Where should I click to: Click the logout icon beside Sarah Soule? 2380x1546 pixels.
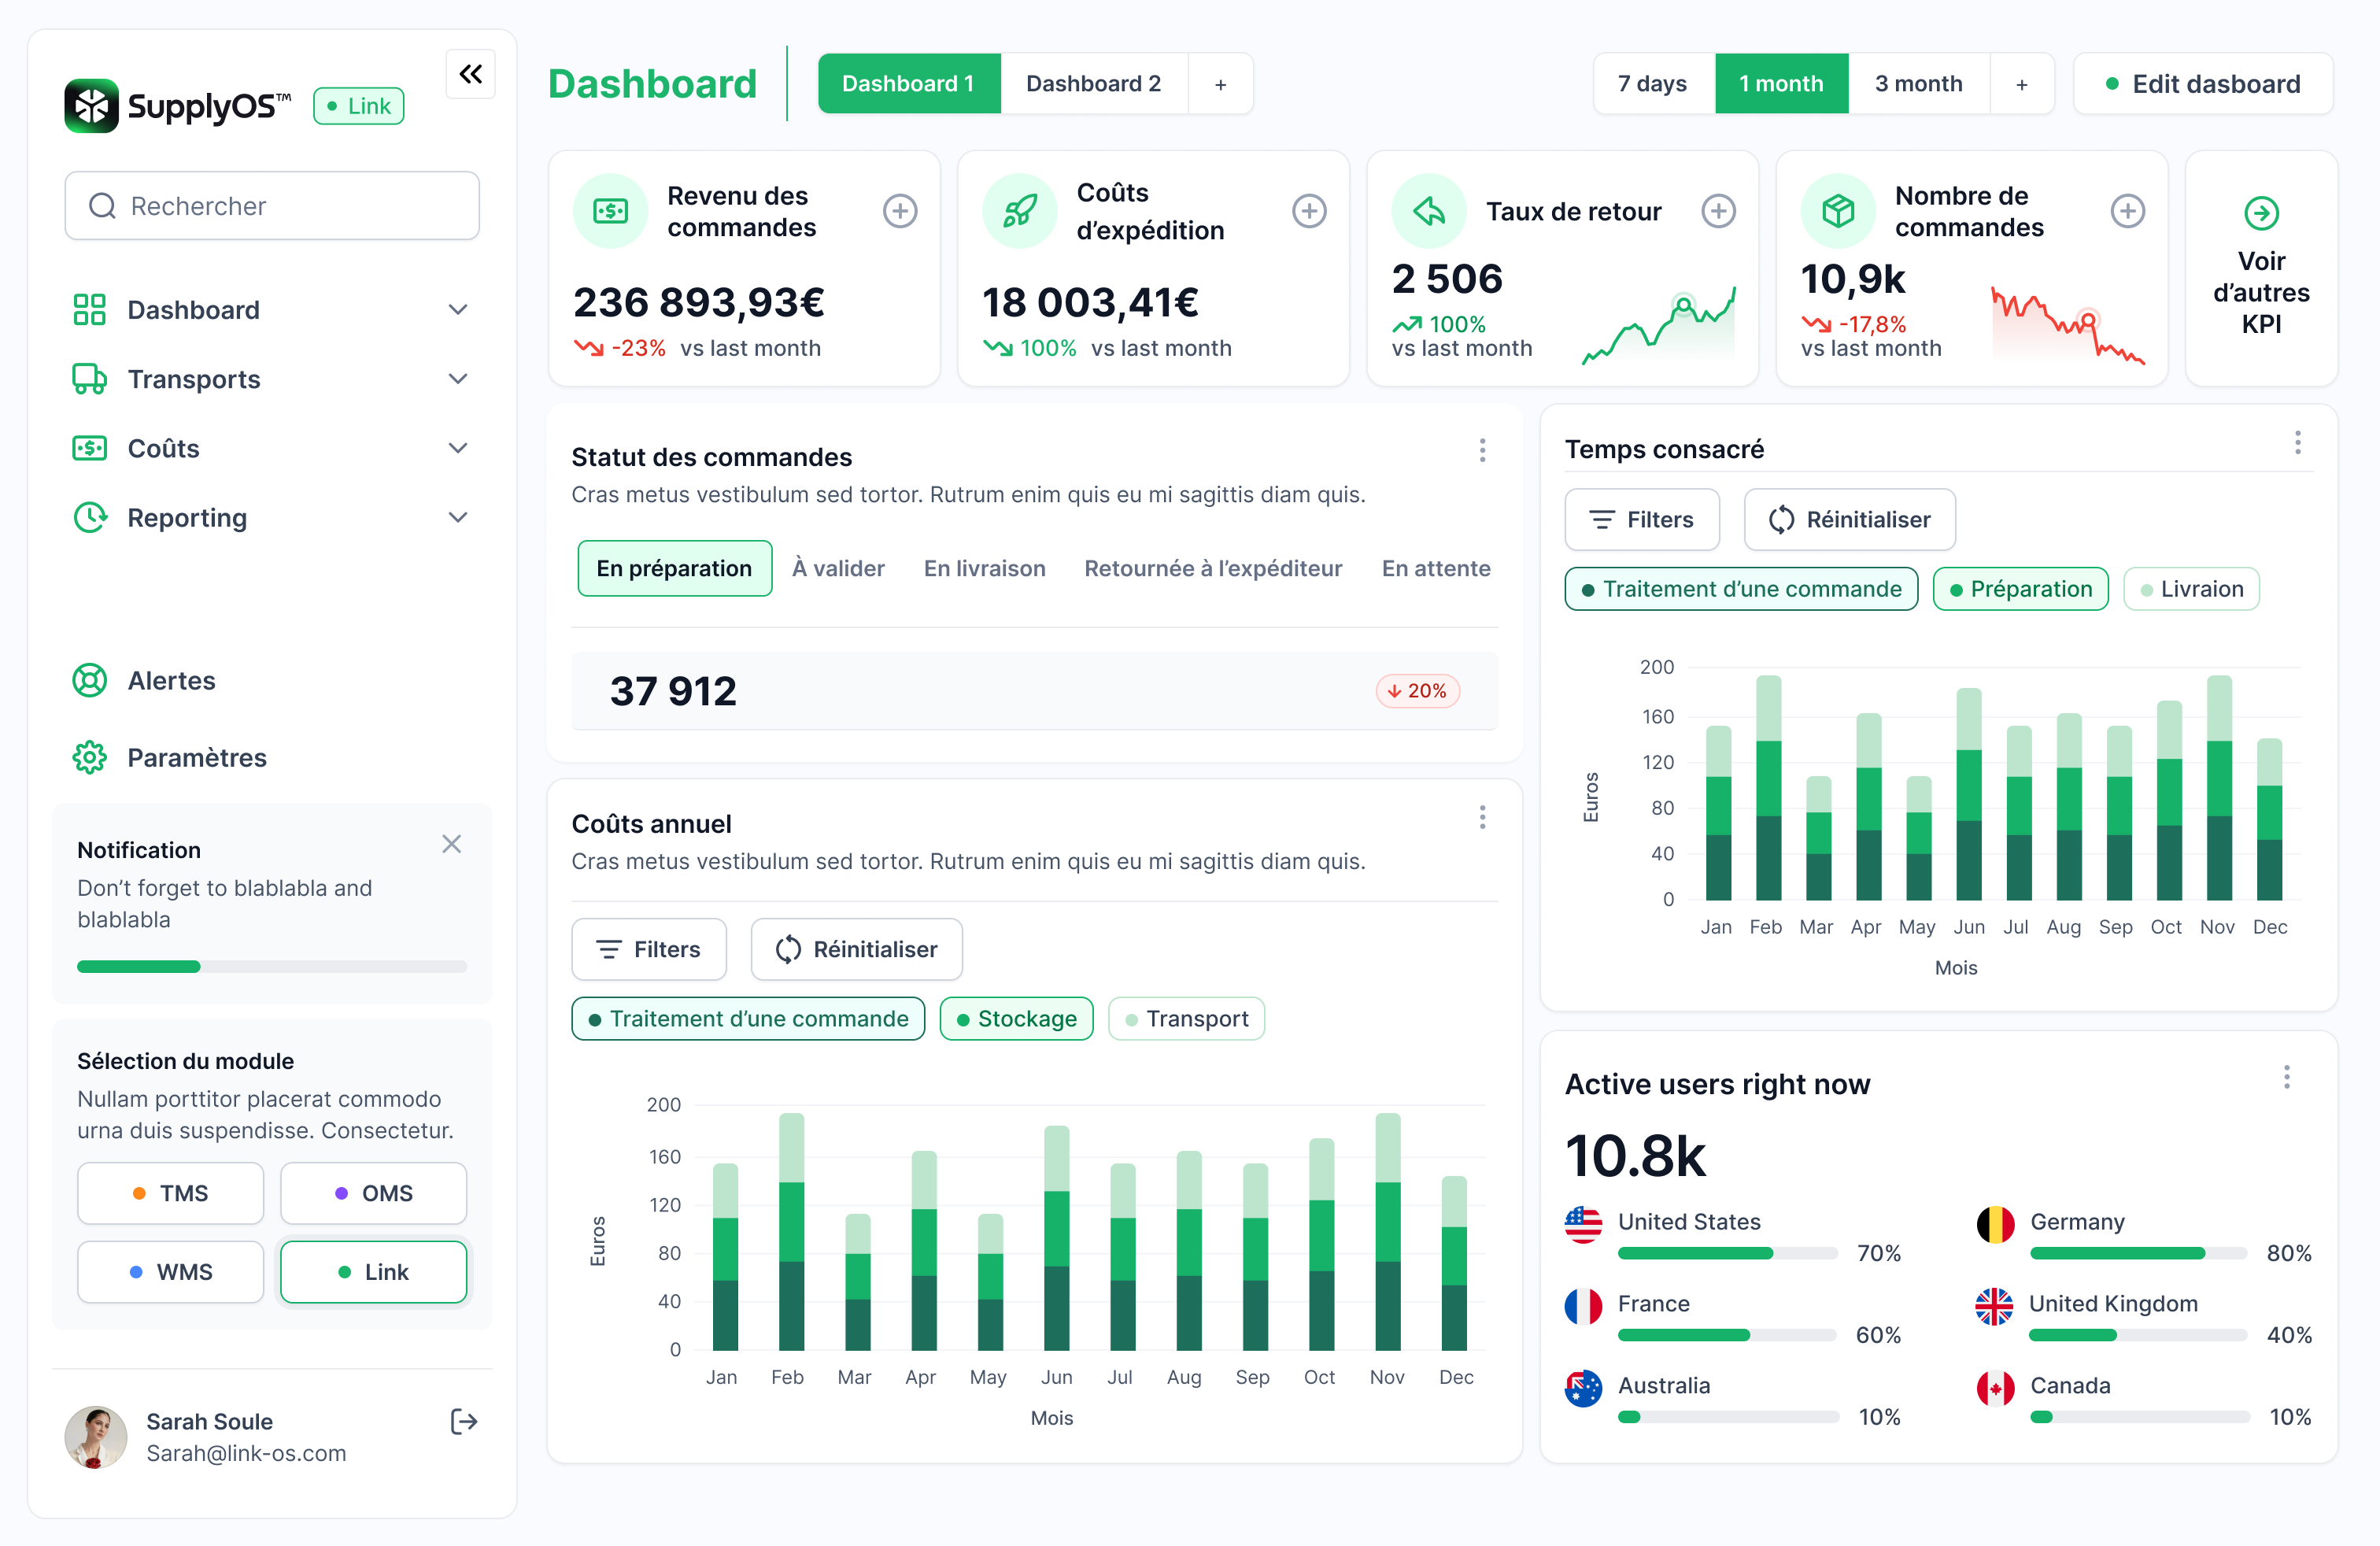(463, 1421)
